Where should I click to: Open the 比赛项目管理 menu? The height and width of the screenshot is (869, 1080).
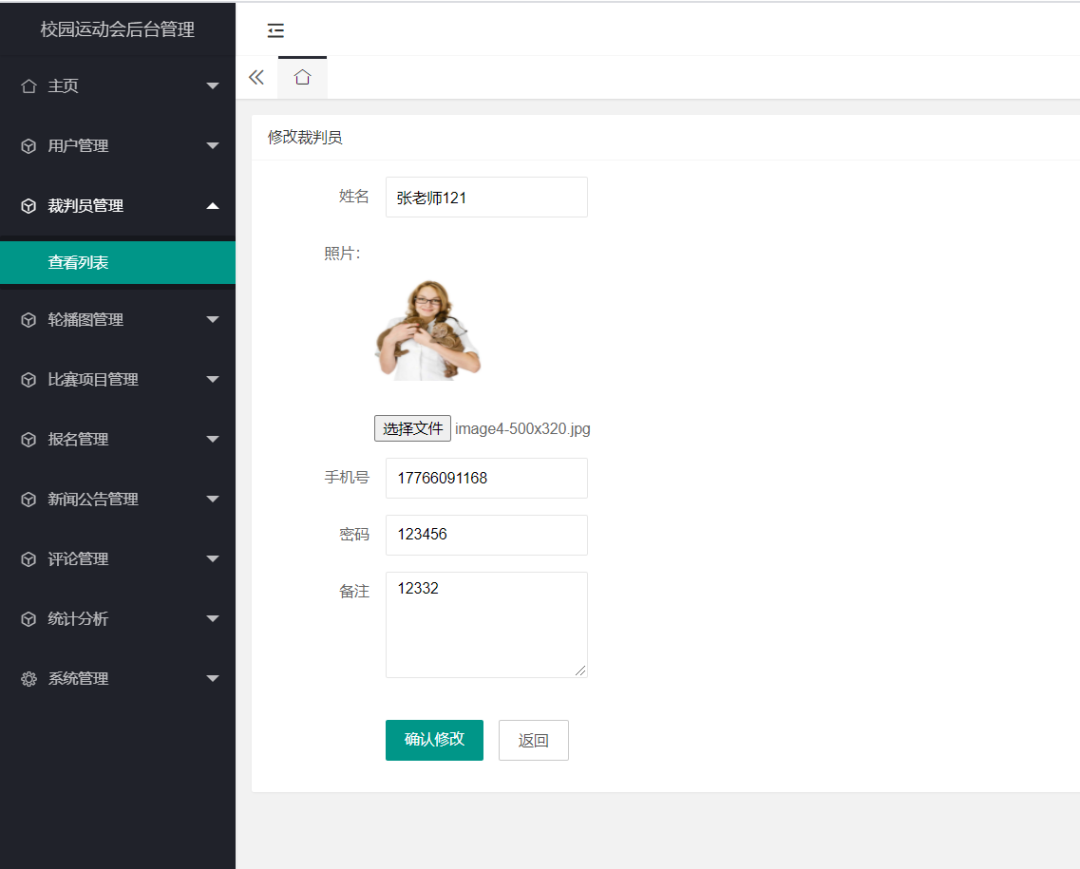tap(117, 380)
